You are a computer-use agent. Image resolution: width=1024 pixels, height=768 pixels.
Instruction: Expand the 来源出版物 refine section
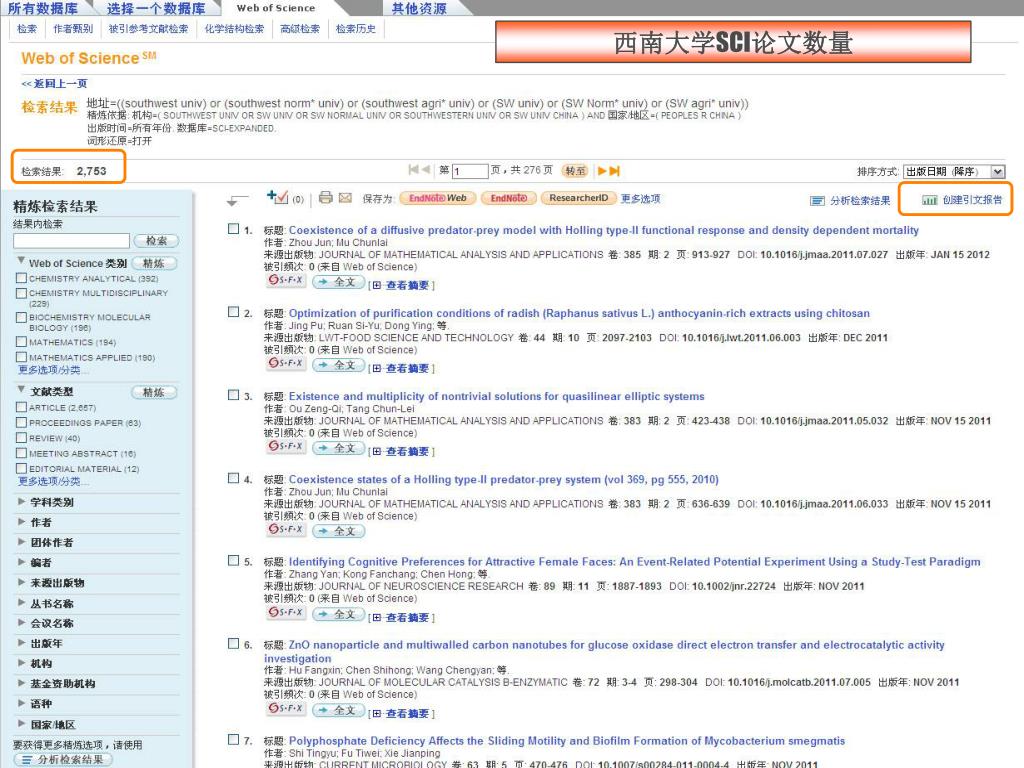click(22, 582)
